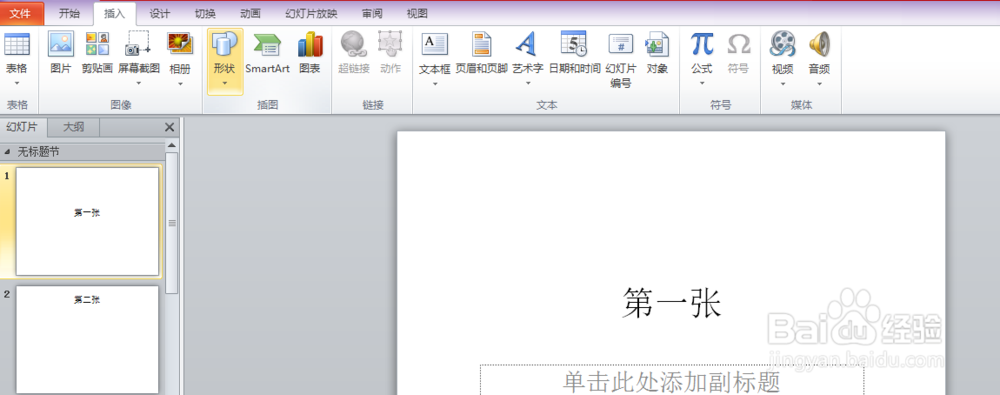This screenshot has width=1000, height=395.
Task: Click the title text 第一张 on slide
Action: click(672, 303)
